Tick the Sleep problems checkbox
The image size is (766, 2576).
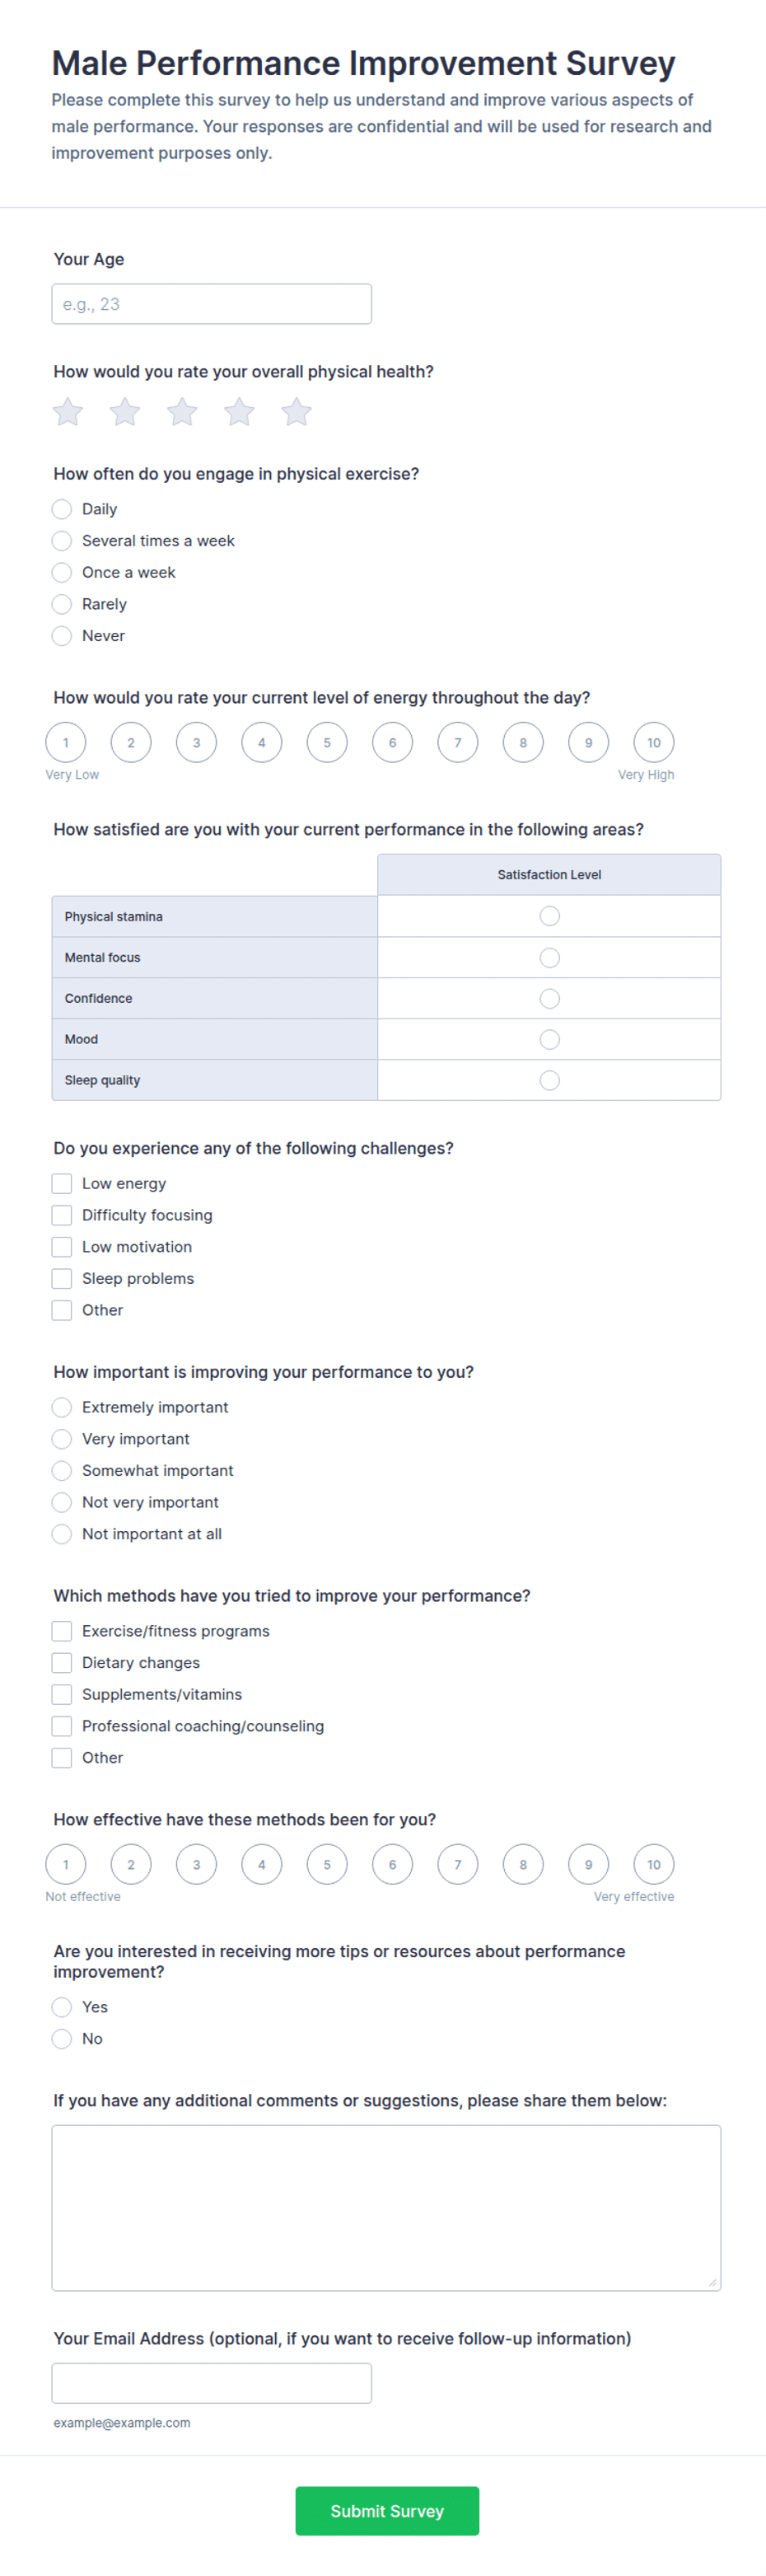[x=62, y=1279]
